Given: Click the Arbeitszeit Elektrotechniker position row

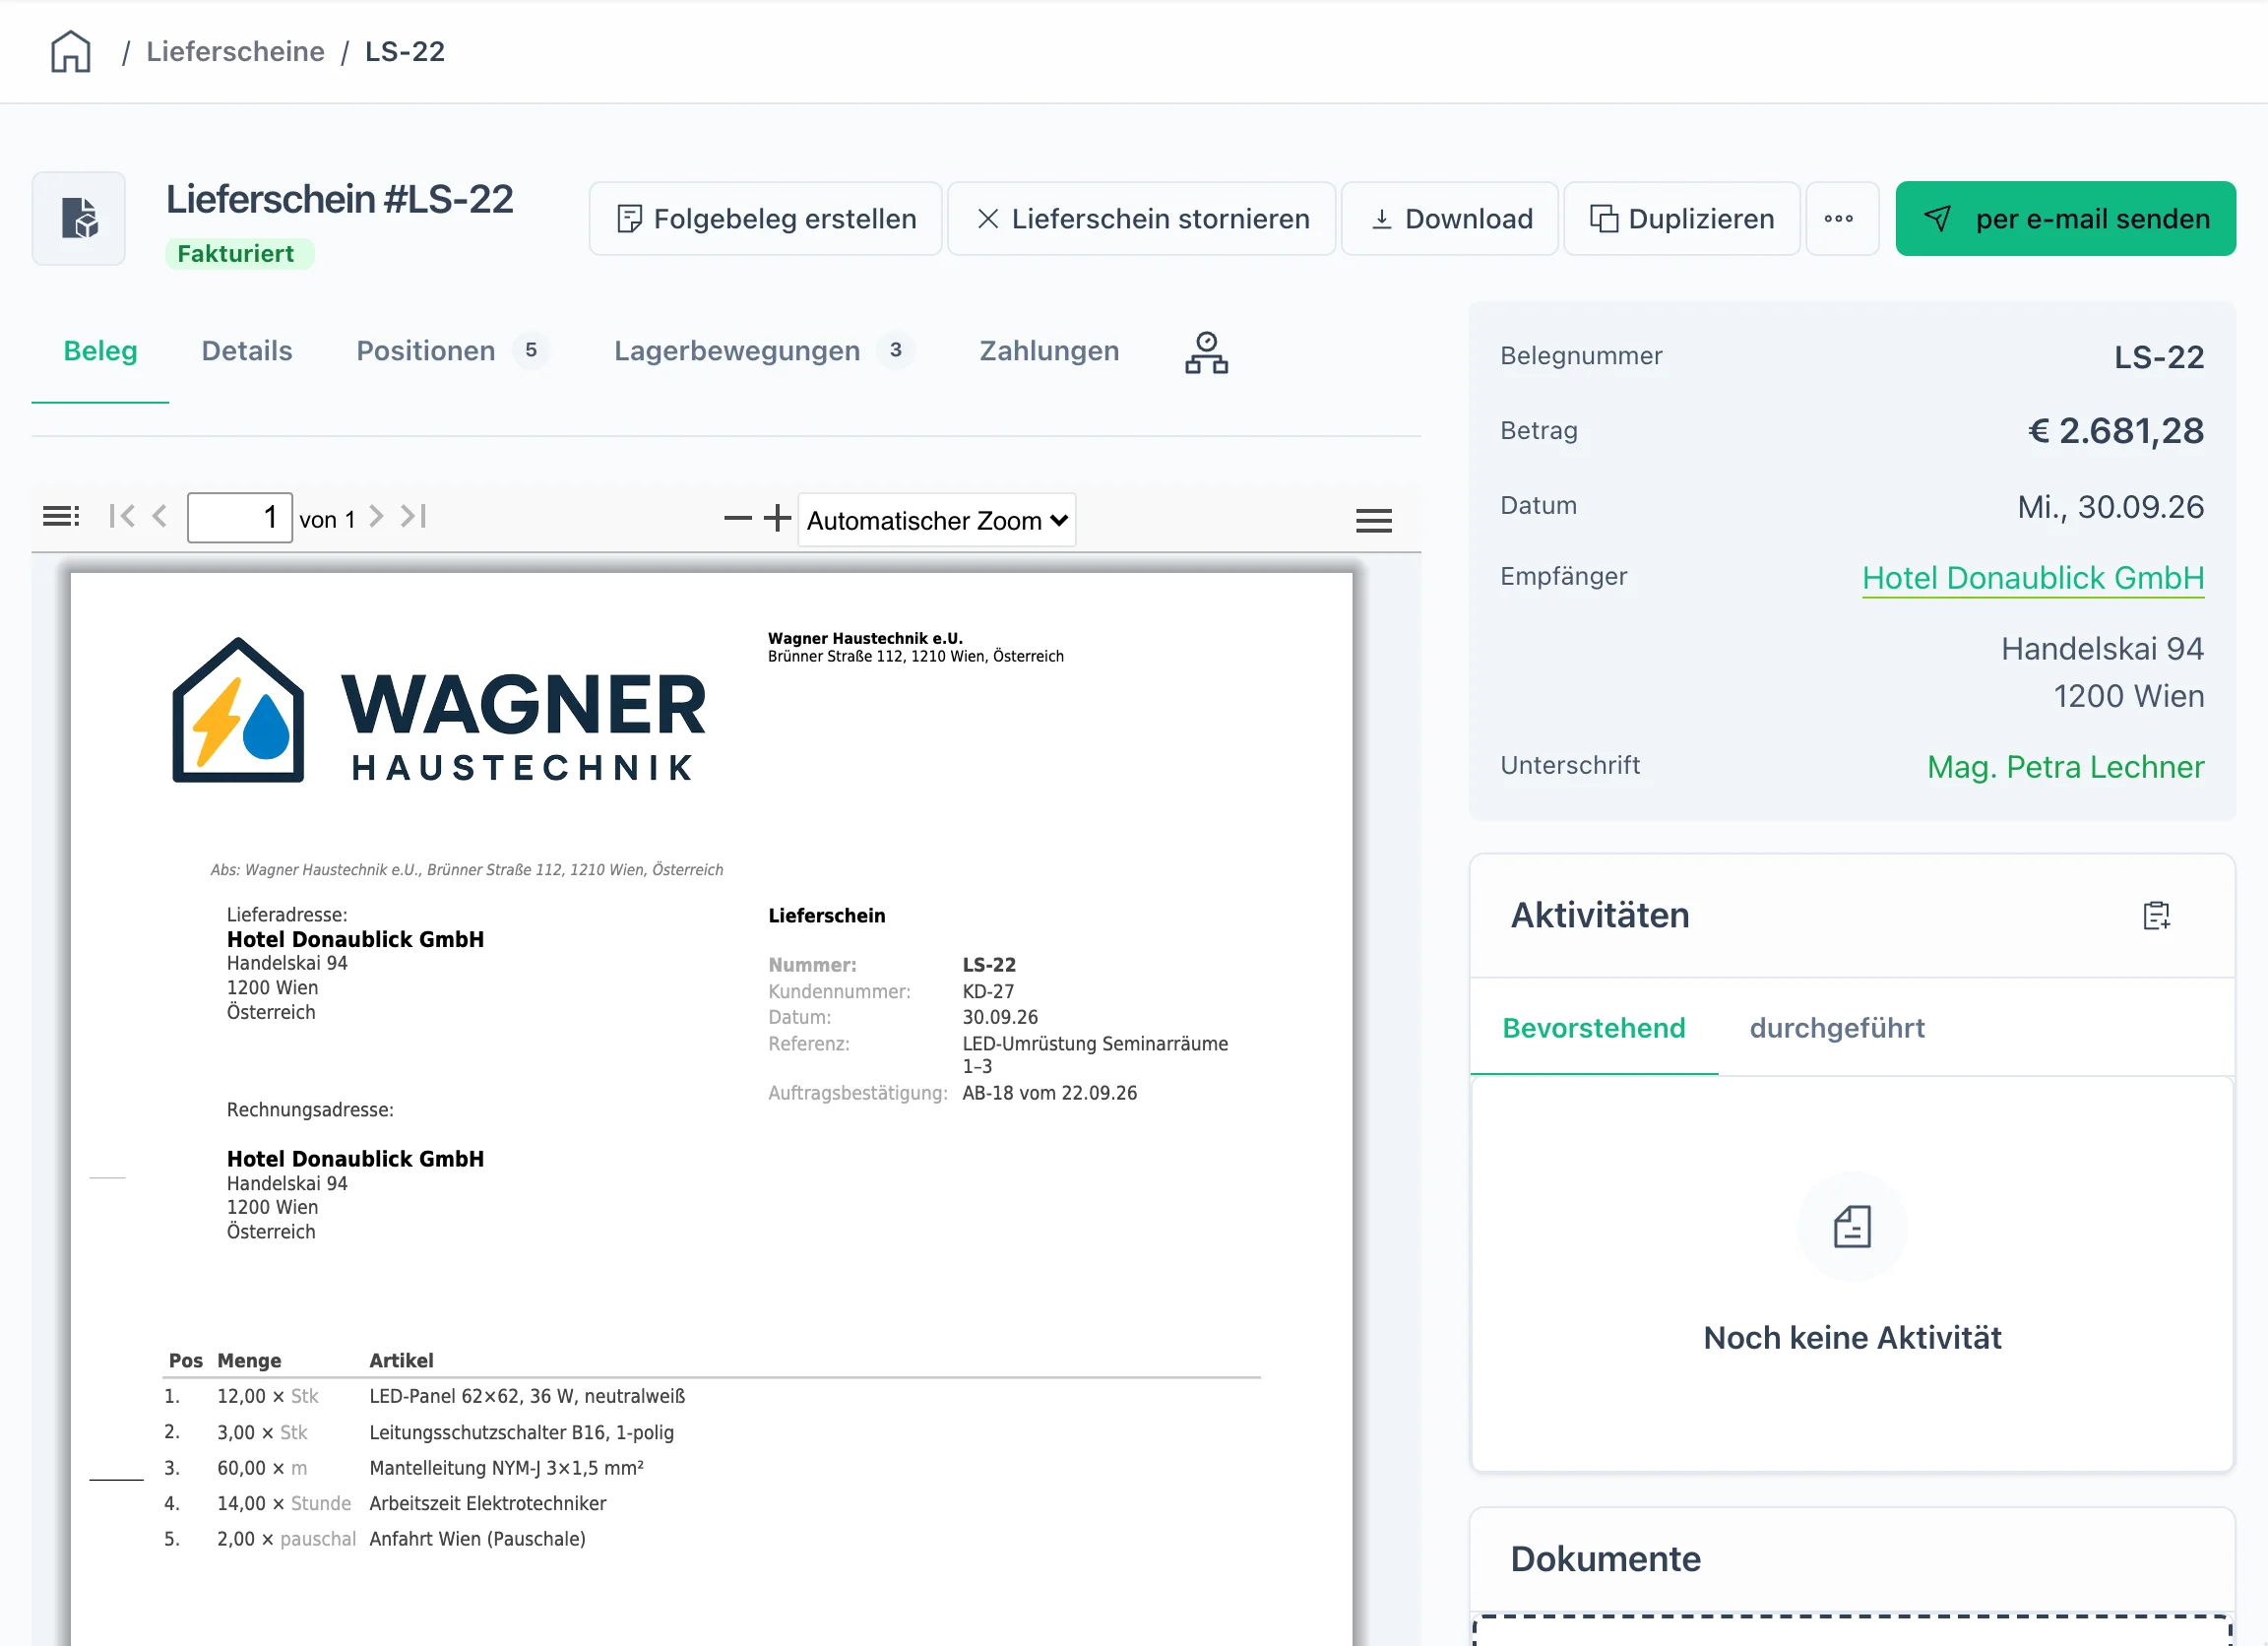Looking at the screenshot, I should pyautogui.click(x=711, y=1503).
